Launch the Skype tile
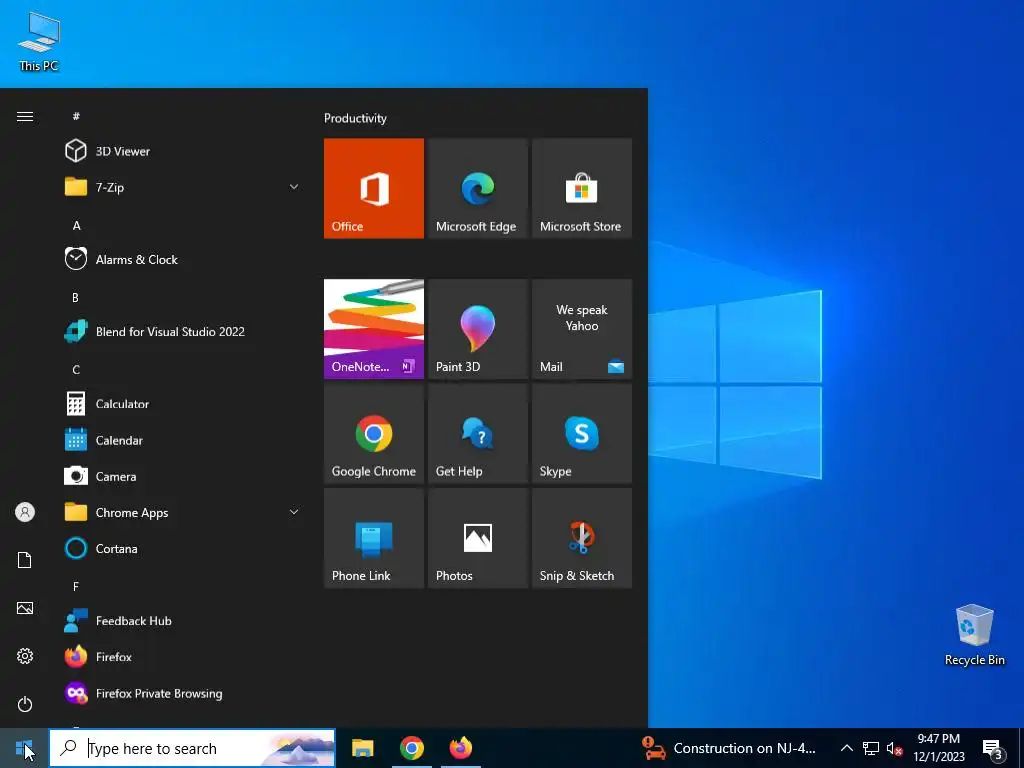Screen dimensions: 1024x768 click(582, 434)
